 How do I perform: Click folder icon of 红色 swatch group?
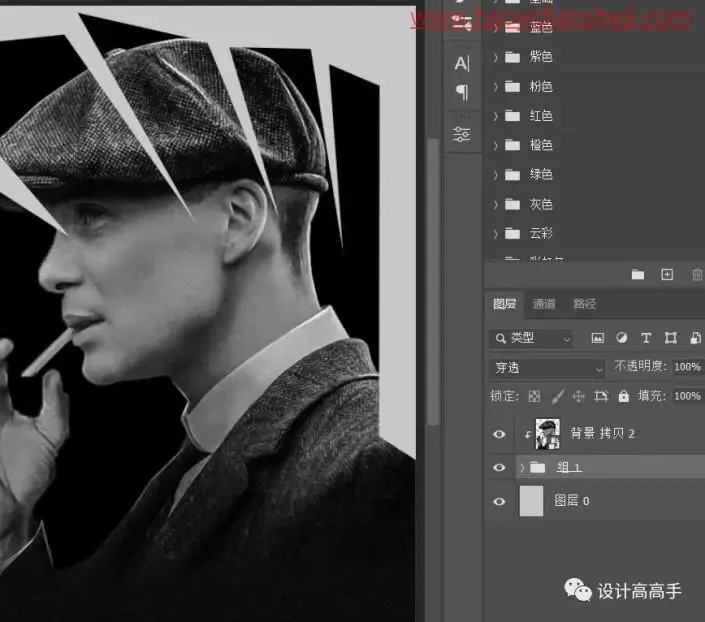(512, 116)
